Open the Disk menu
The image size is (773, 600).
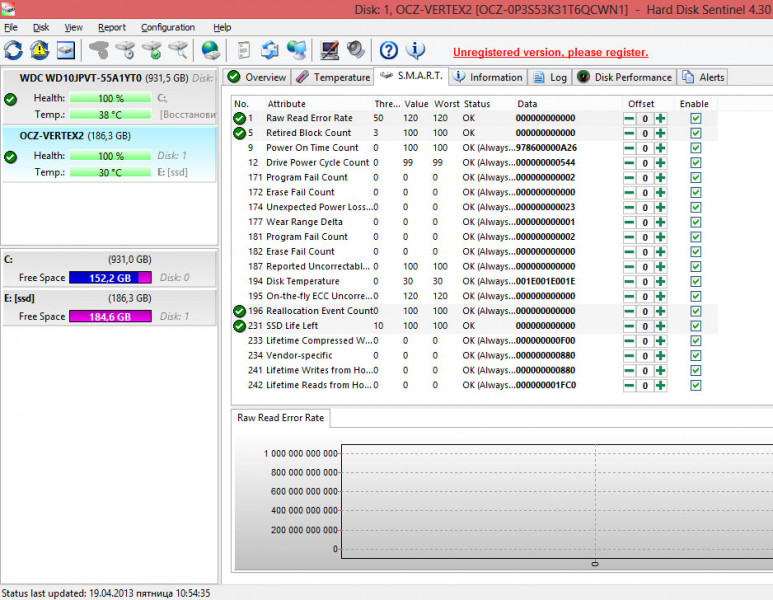click(41, 27)
